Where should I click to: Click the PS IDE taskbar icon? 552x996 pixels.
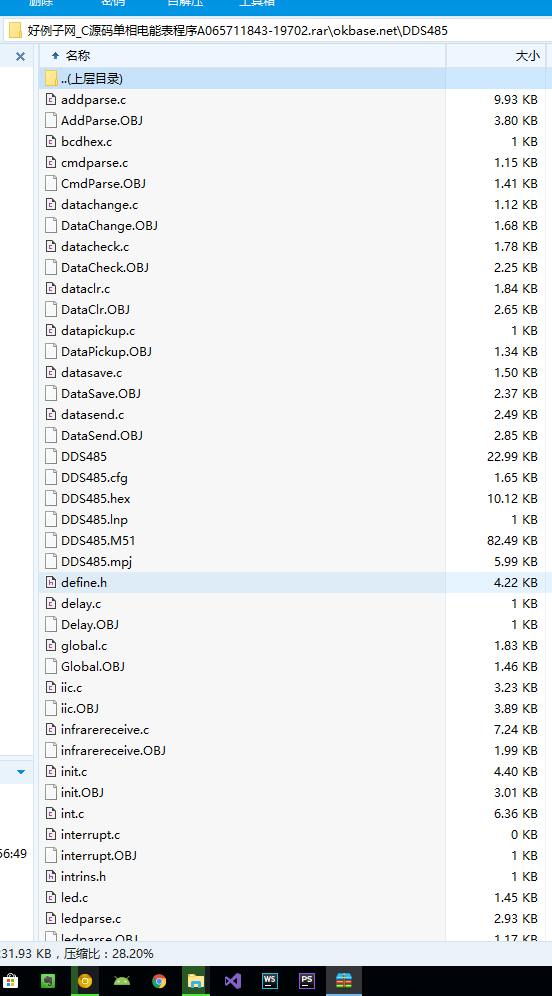point(307,981)
